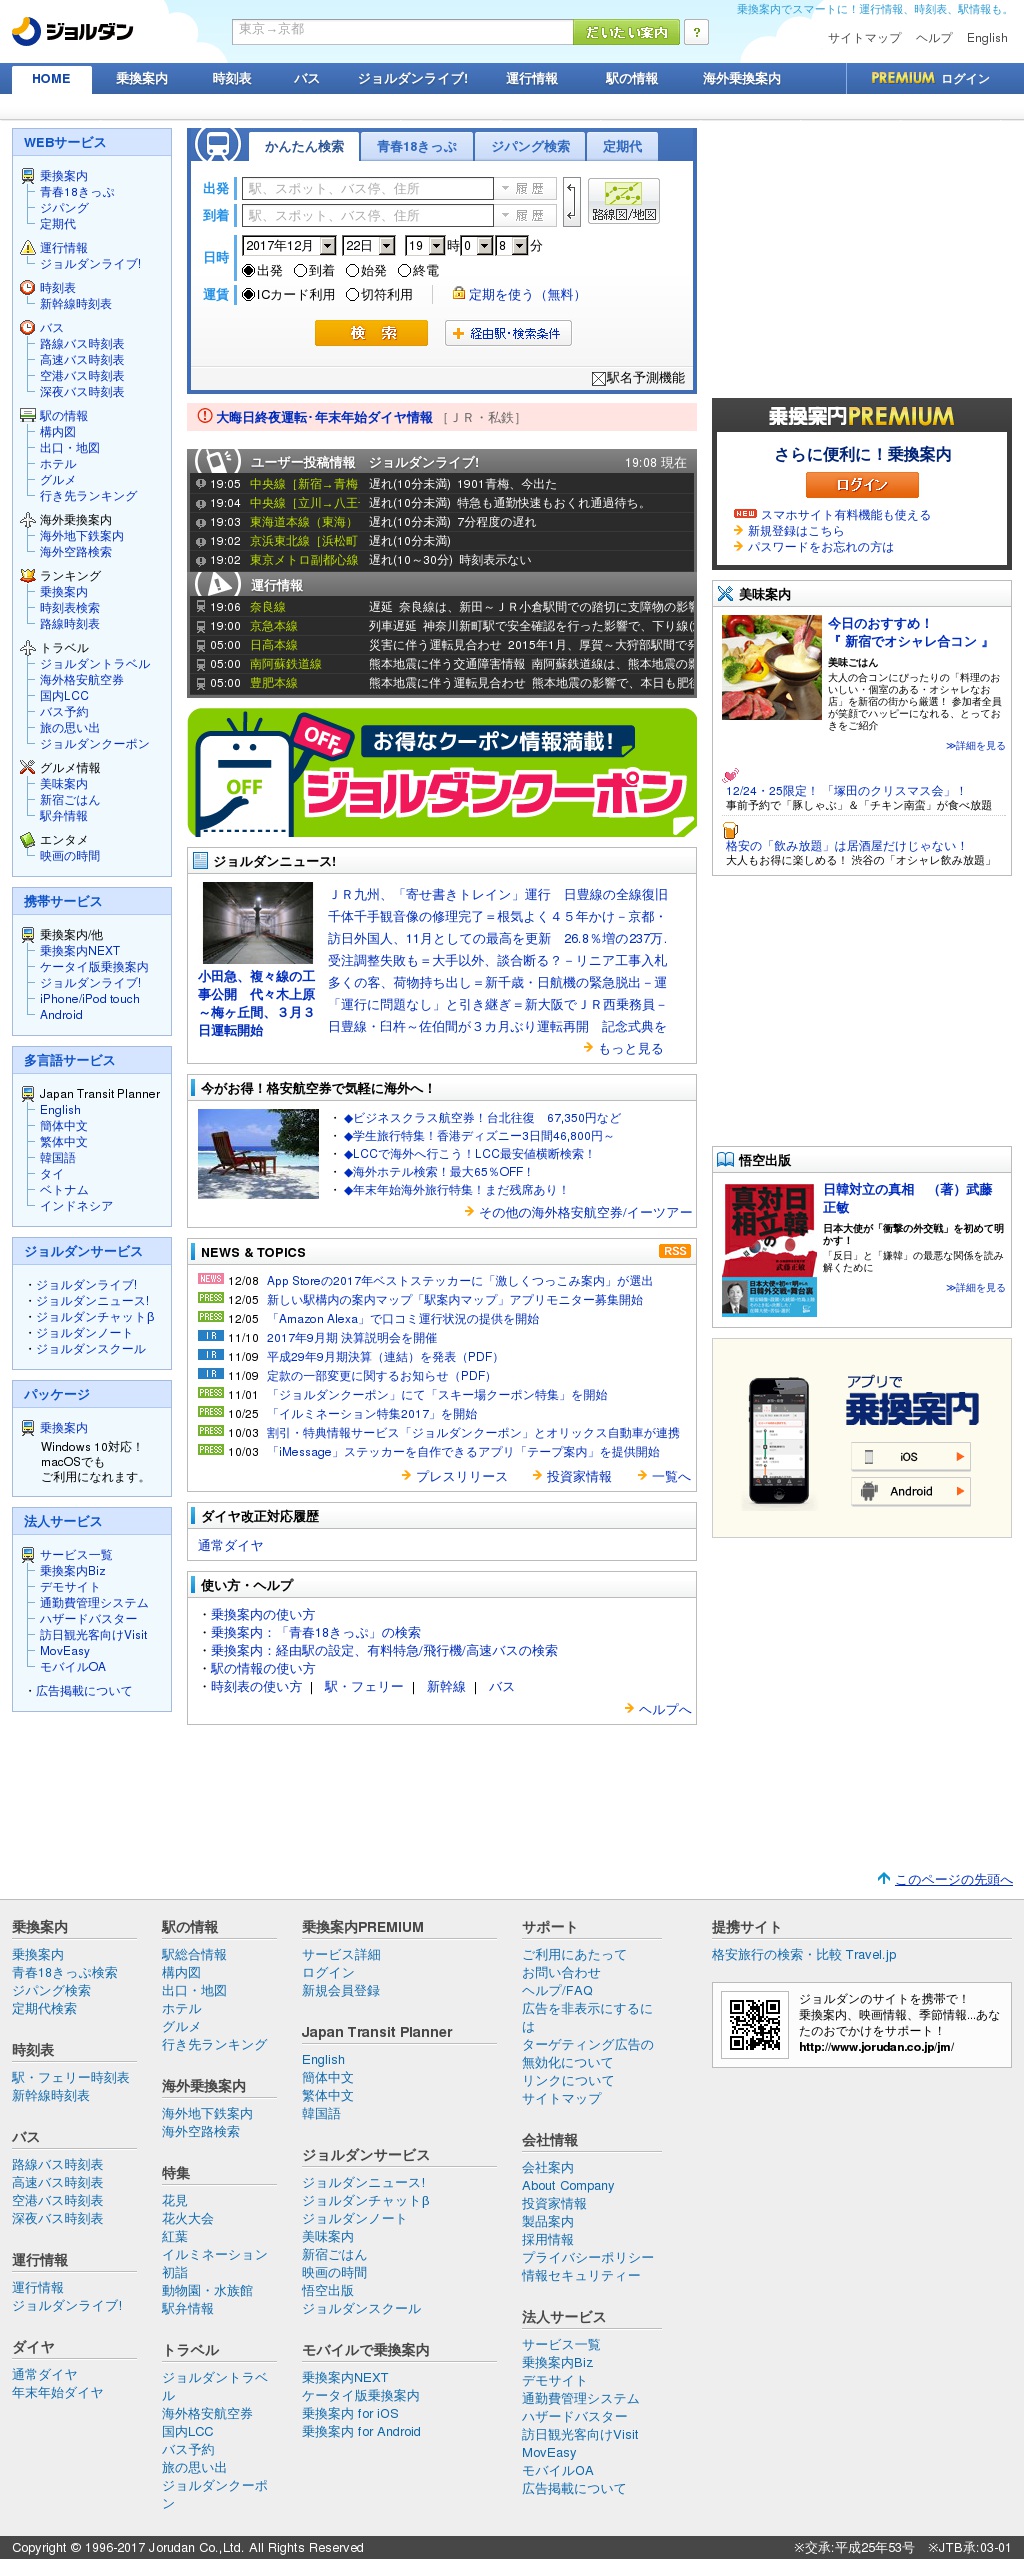The image size is (1024, 2559).
Task: Click beach chair travel thumbnail
Action: coord(258,1154)
